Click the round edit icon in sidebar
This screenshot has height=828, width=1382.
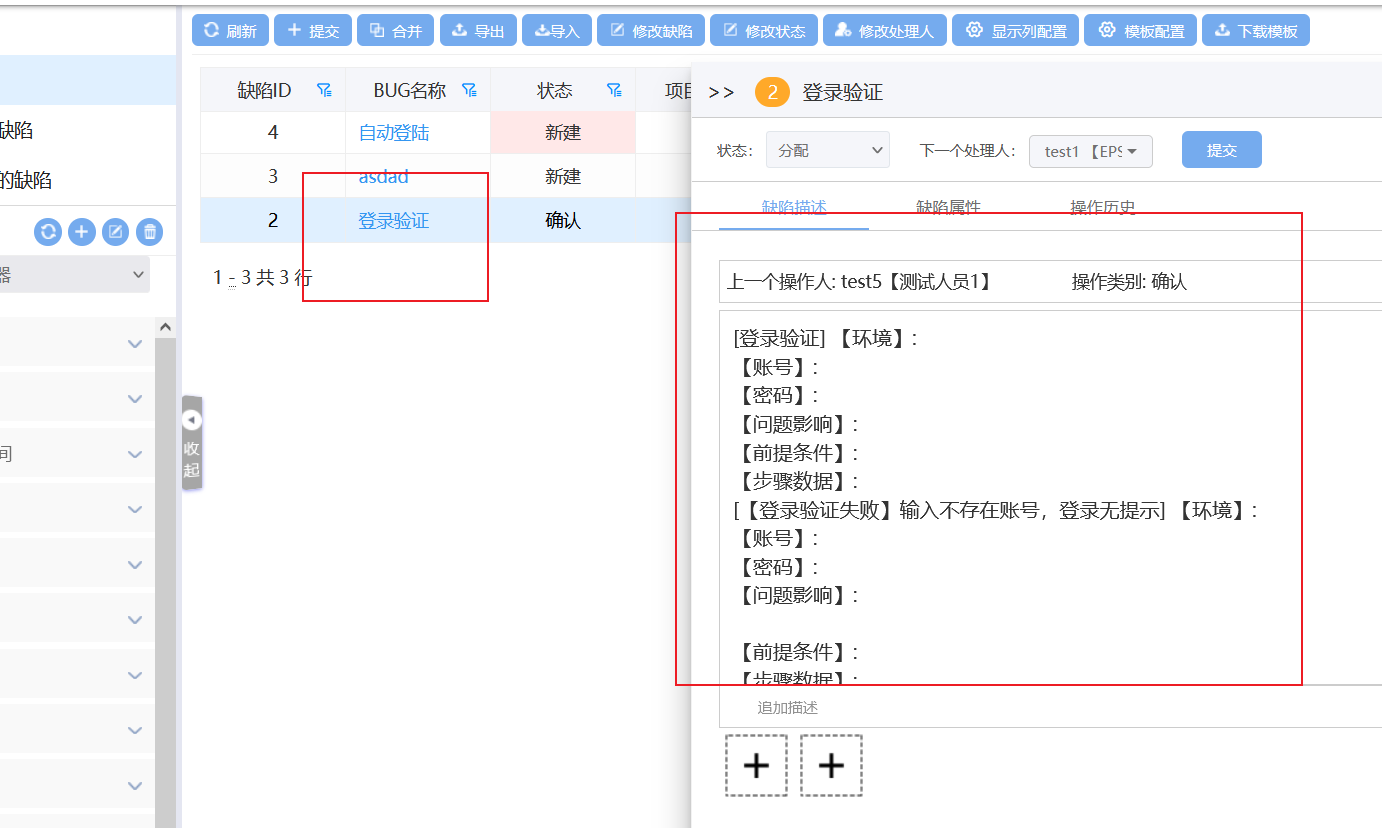click(116, 232)
